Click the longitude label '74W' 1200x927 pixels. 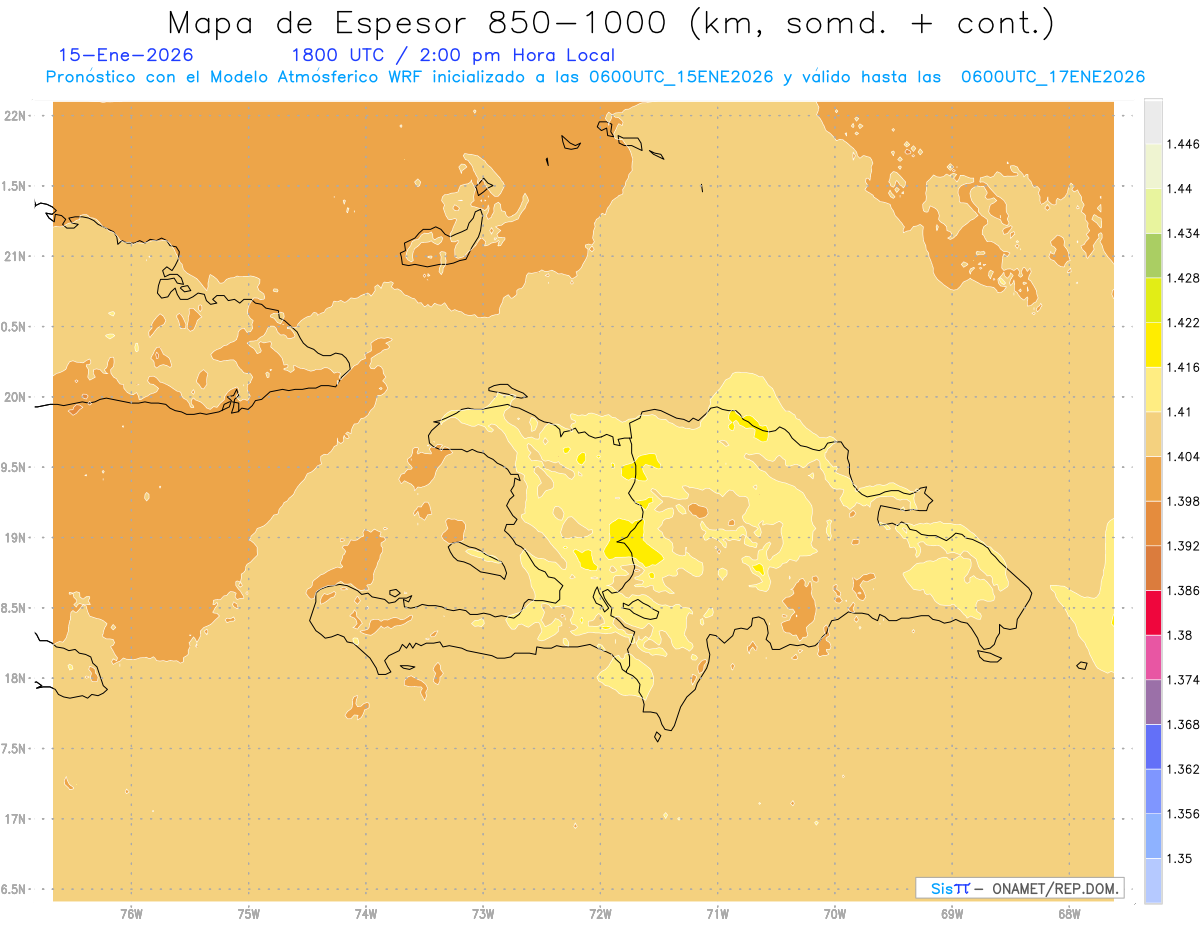pyautogui.click(x=366, y=914)
